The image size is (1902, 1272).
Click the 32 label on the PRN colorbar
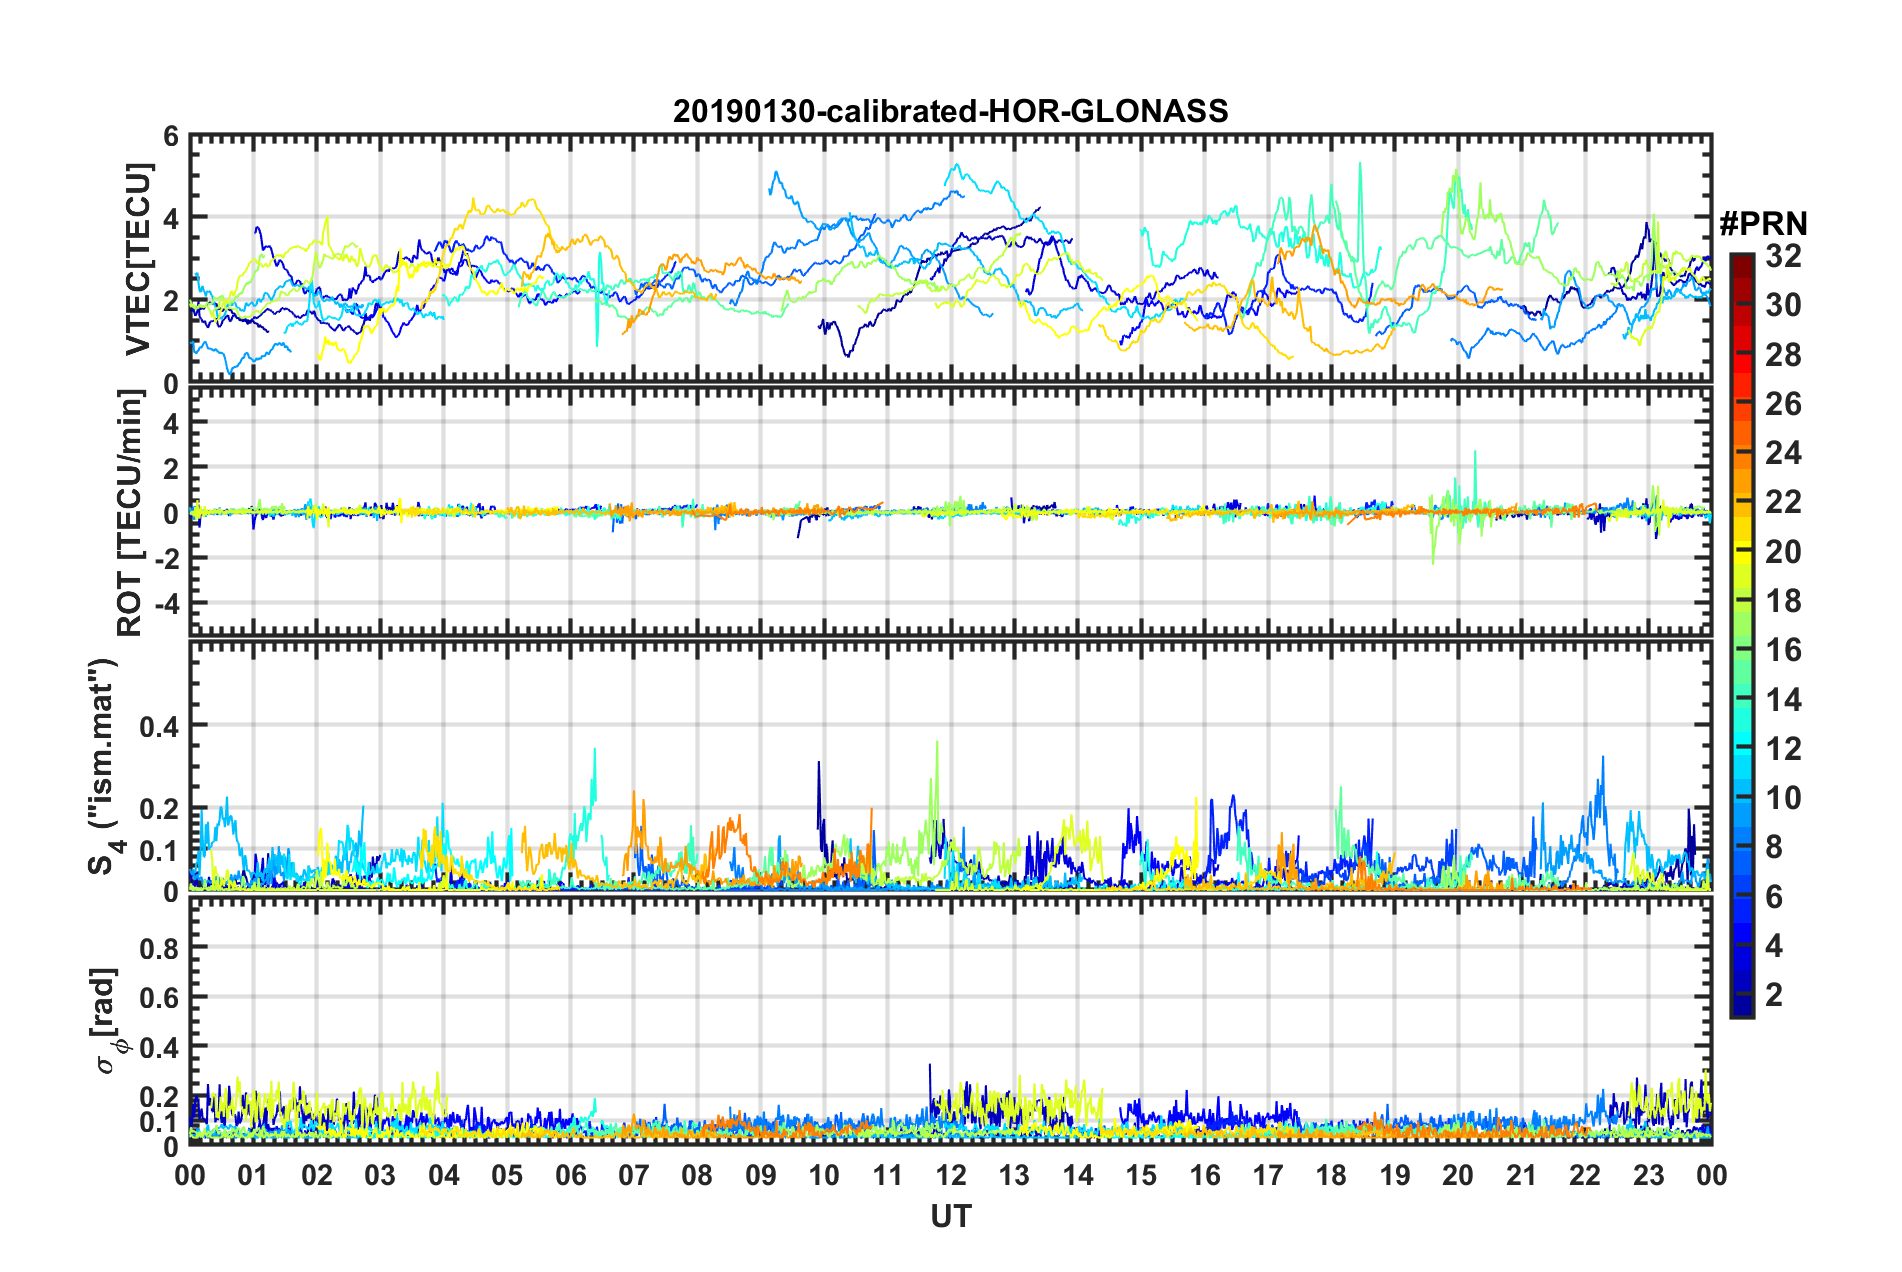coord(1783,256)
